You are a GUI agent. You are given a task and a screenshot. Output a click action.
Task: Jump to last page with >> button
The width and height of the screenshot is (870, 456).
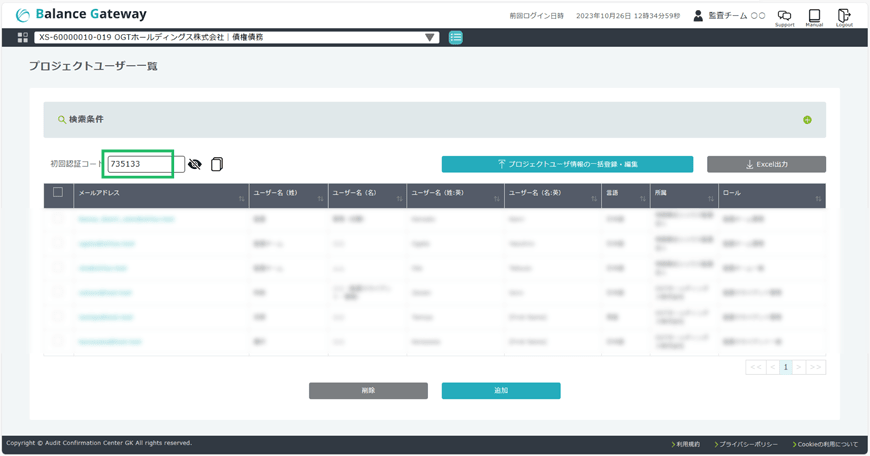pyautogui.click(x=816, y=367)
